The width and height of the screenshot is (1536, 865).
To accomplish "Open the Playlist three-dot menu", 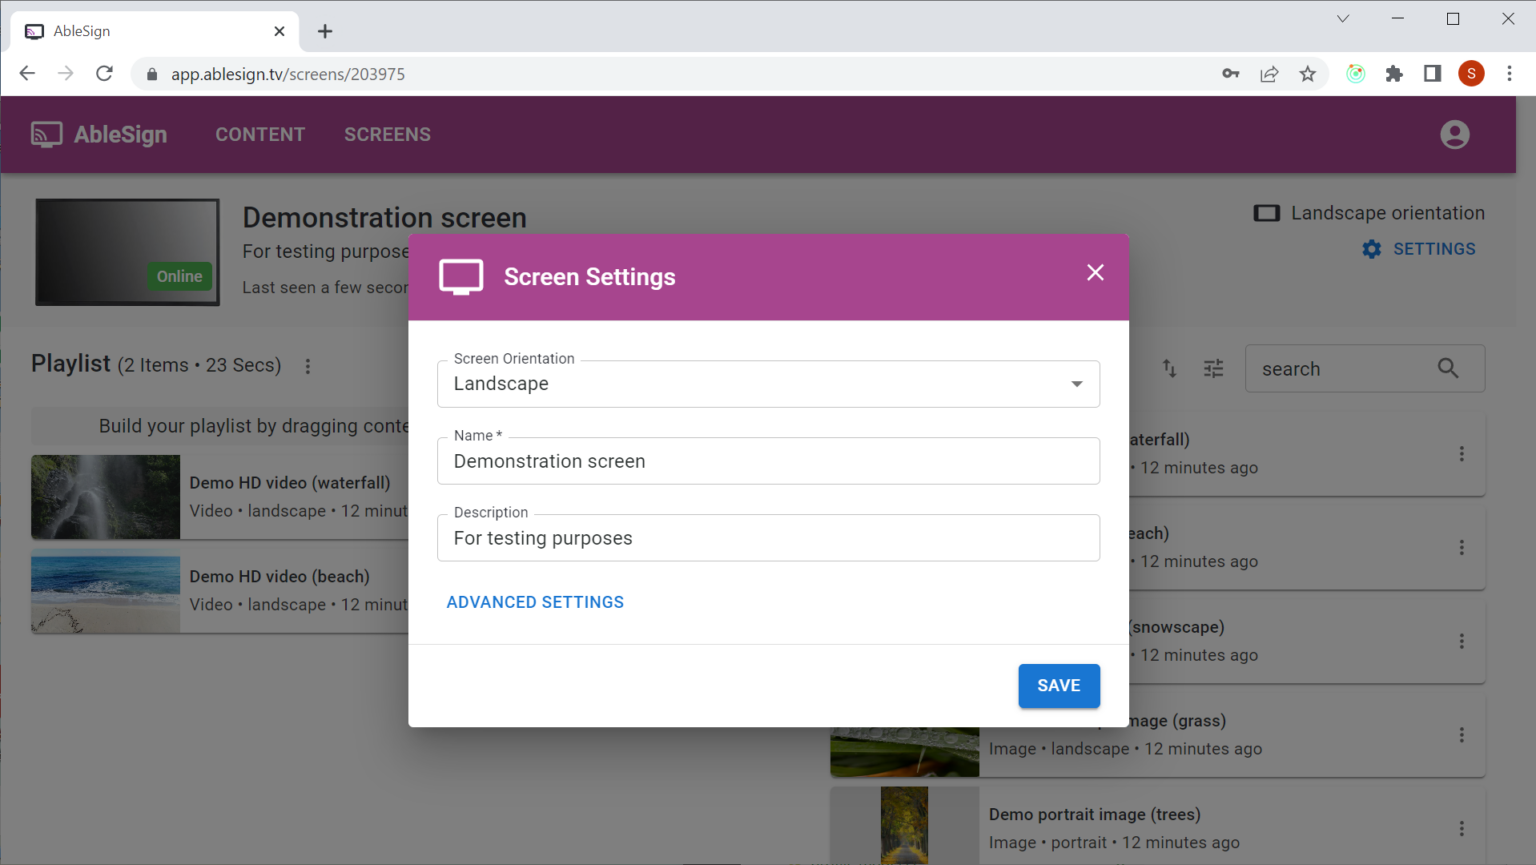I will coord(307,366).
